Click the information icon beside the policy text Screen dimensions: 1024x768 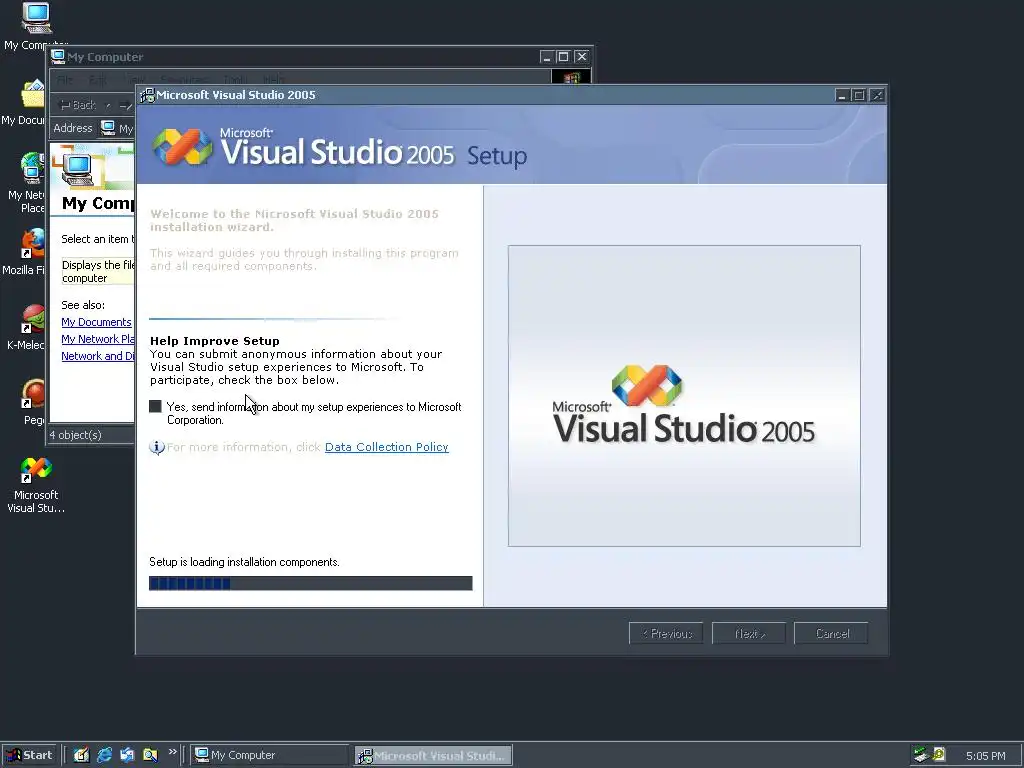point(157,447)
